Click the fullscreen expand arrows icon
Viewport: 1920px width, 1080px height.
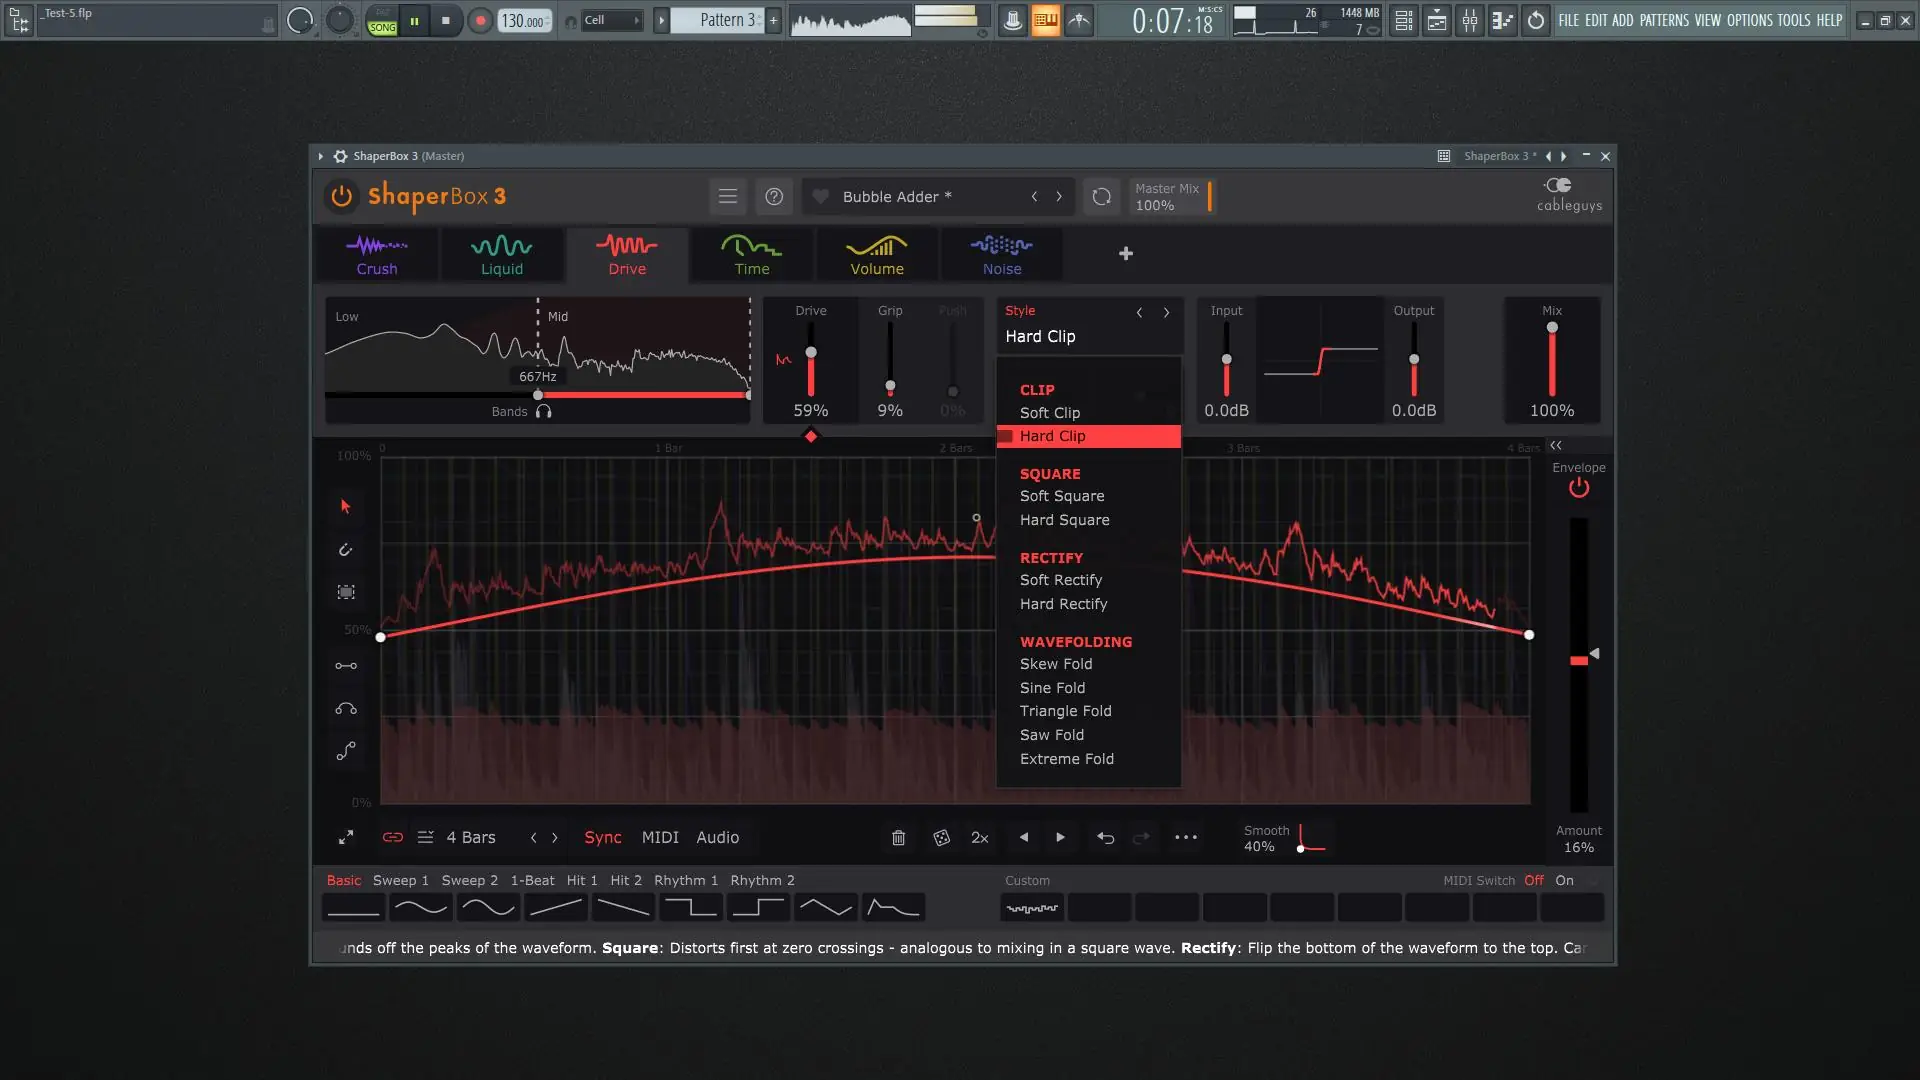pyautogui.click(x=346, y=838)
